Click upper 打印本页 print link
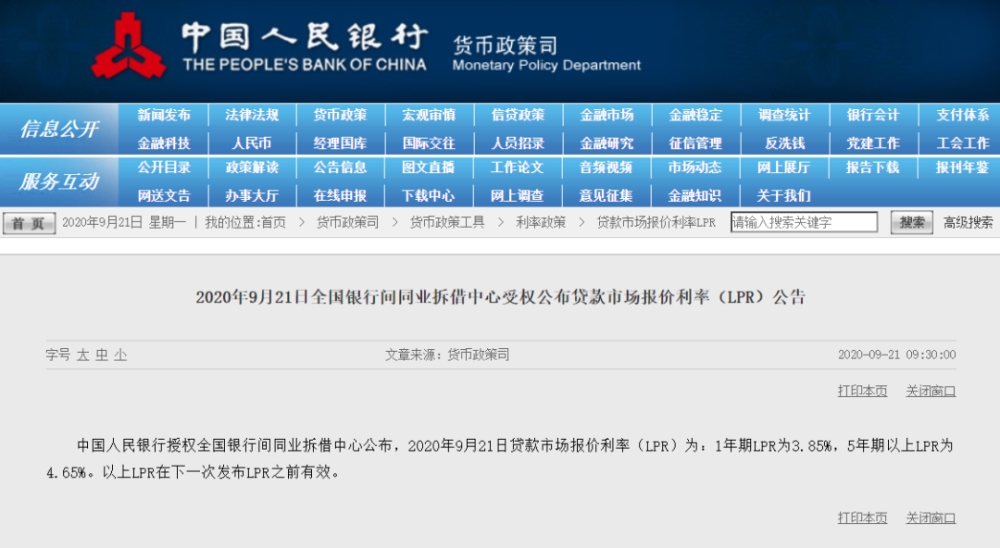This screenshot has height=548, width=1000. tap(862, 391)
